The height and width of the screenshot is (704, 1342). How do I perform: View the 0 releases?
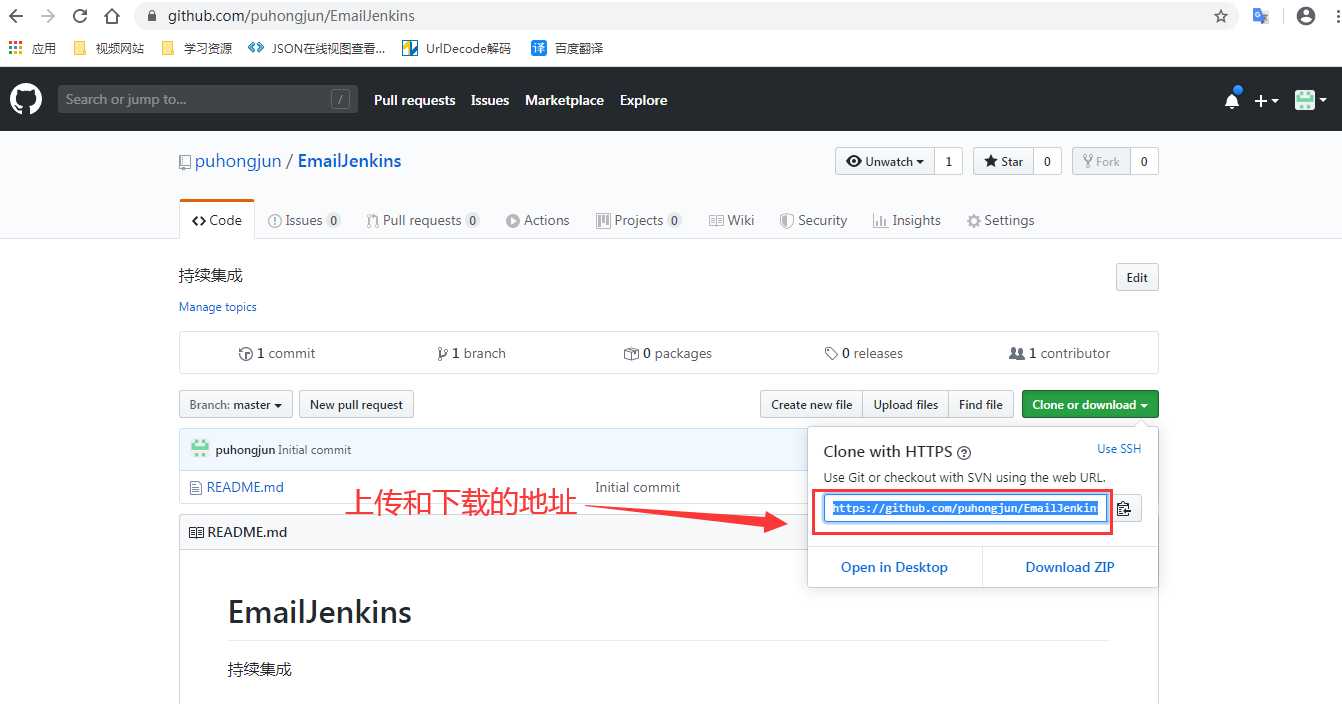863,353
